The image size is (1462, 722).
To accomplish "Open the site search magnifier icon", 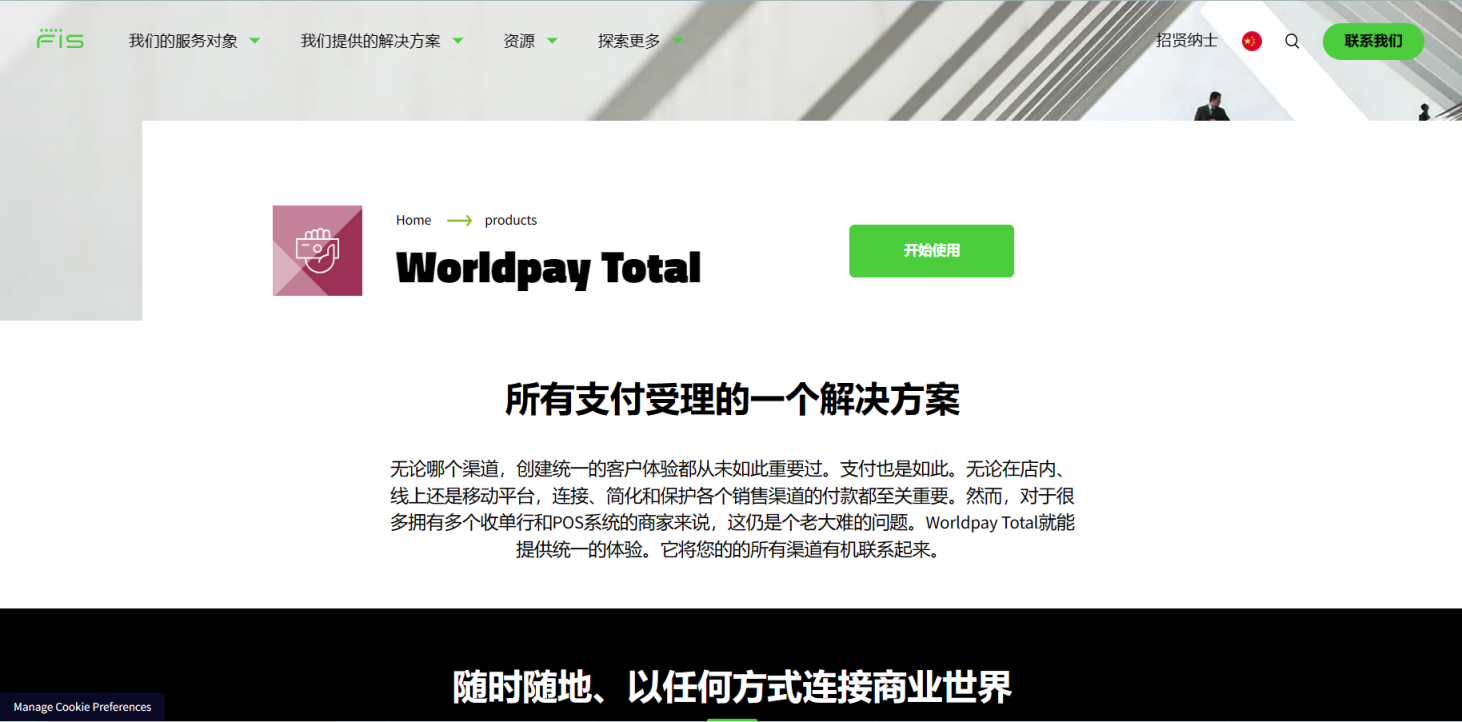I will [x=1292, y=41].
